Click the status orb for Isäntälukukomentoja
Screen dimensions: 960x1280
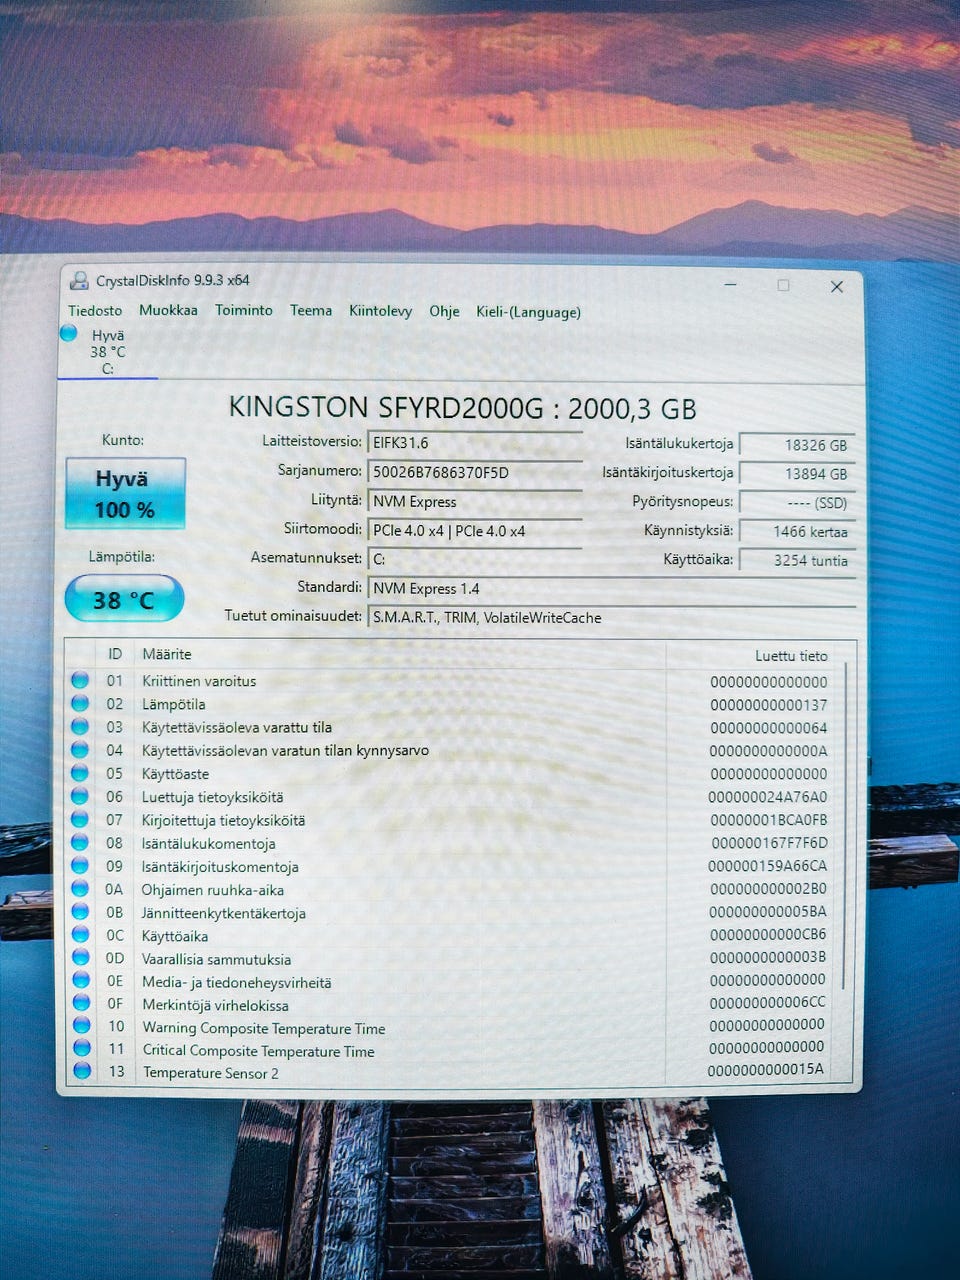coord(80,843)
